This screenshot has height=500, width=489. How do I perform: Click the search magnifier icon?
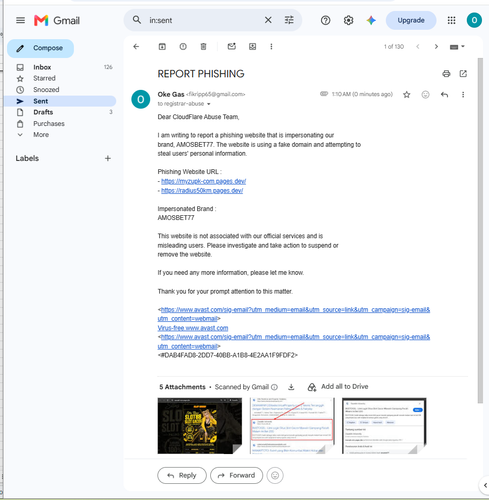pos(137,20)
